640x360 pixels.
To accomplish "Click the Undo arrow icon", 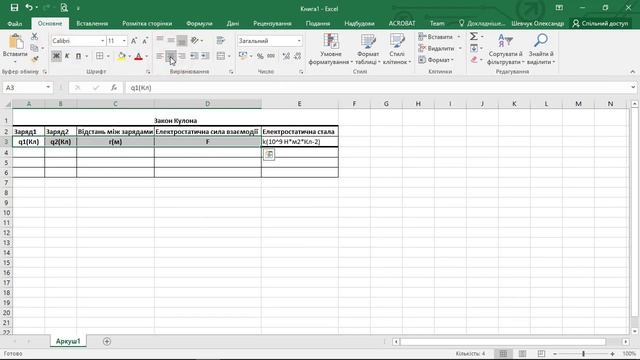I will click(x=29, y=8).
